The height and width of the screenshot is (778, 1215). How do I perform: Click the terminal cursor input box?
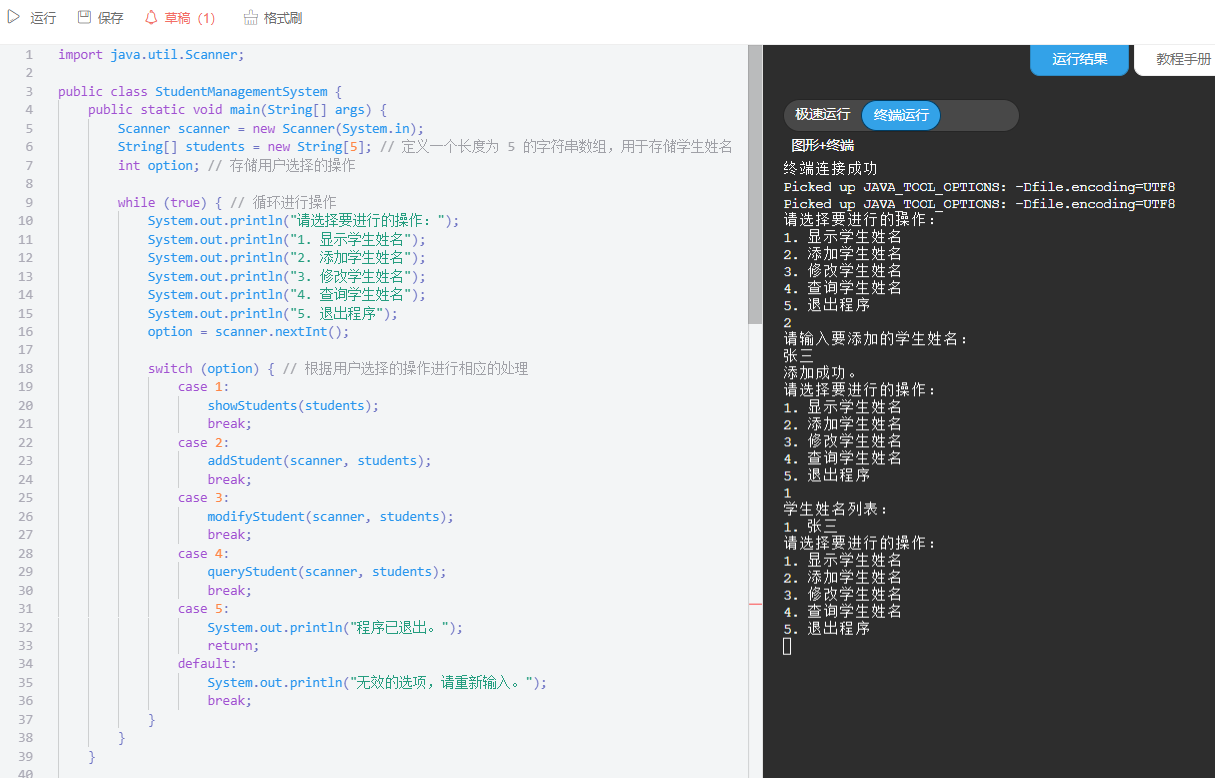[787, 646]
